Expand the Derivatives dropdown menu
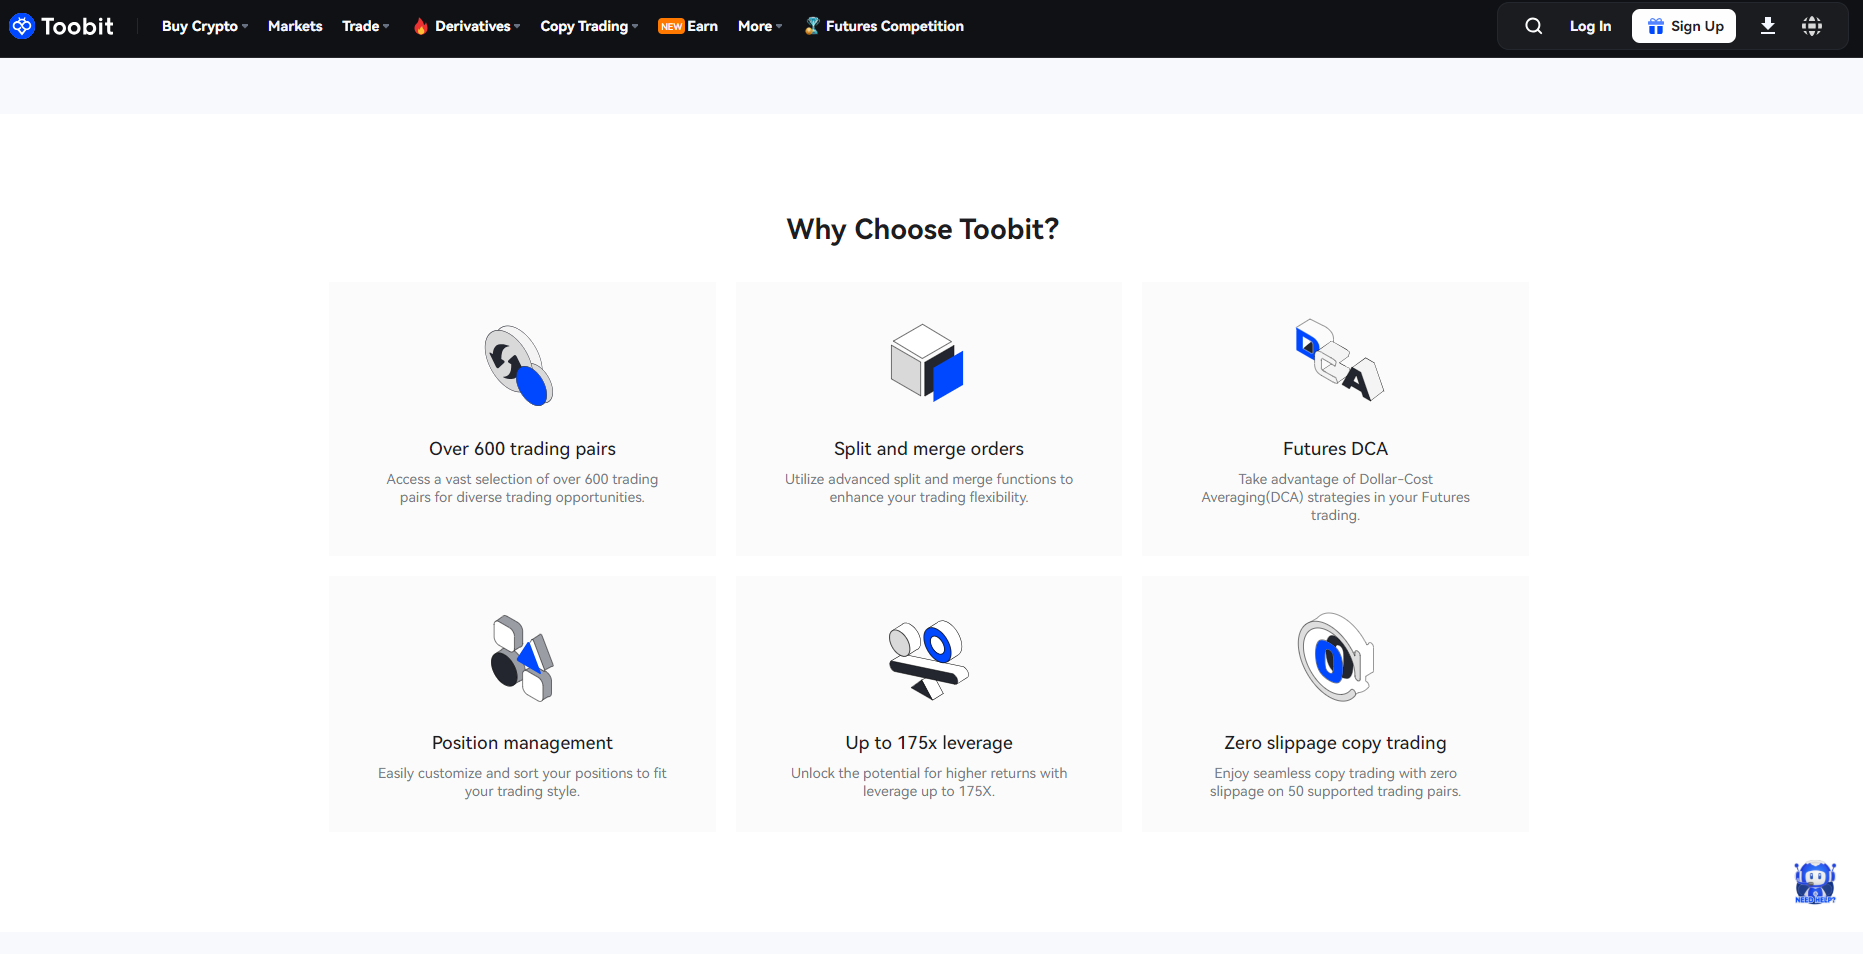The image size is (1863, 954). [478, 26]
